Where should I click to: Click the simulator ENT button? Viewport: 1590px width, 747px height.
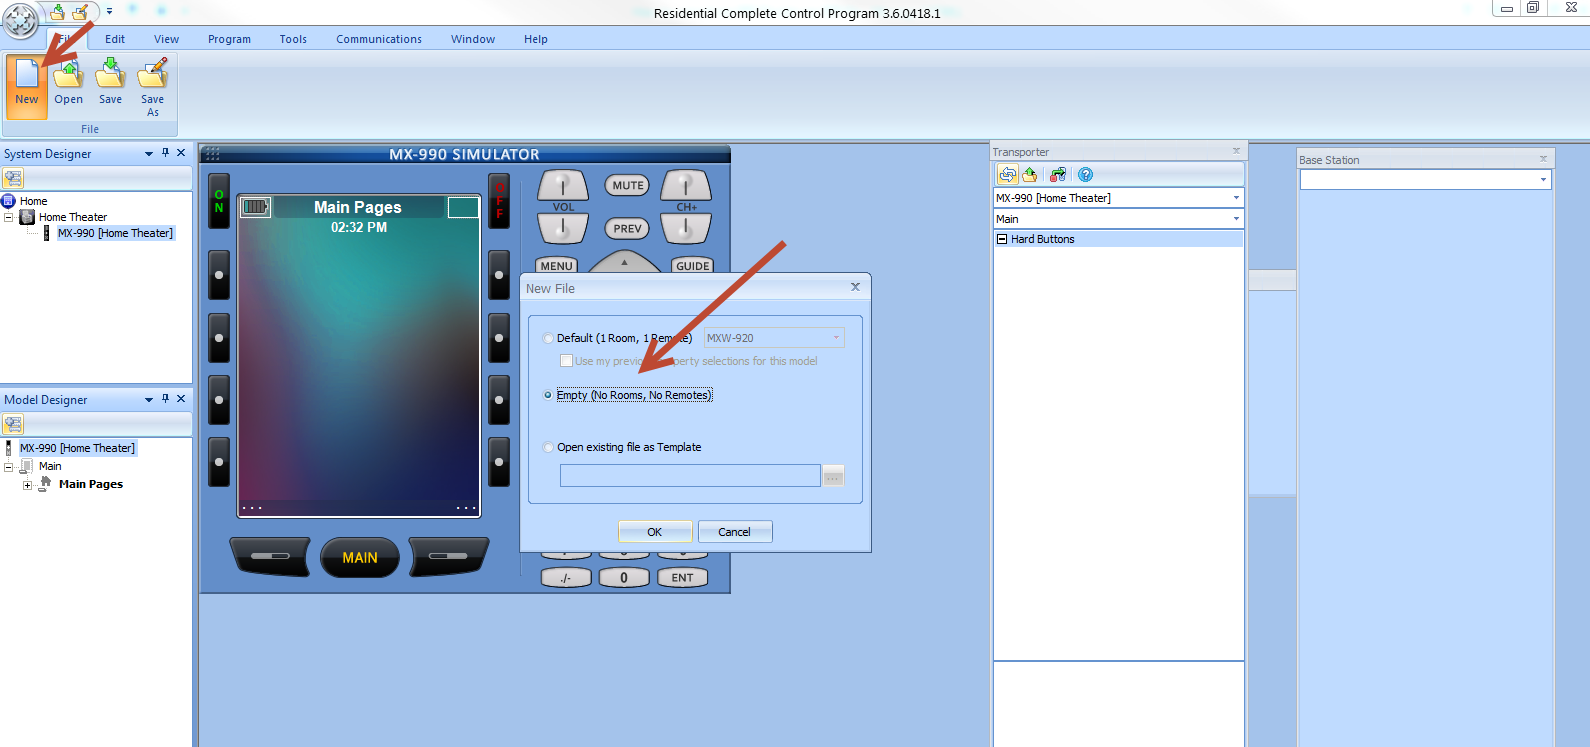tap(683, 578)
